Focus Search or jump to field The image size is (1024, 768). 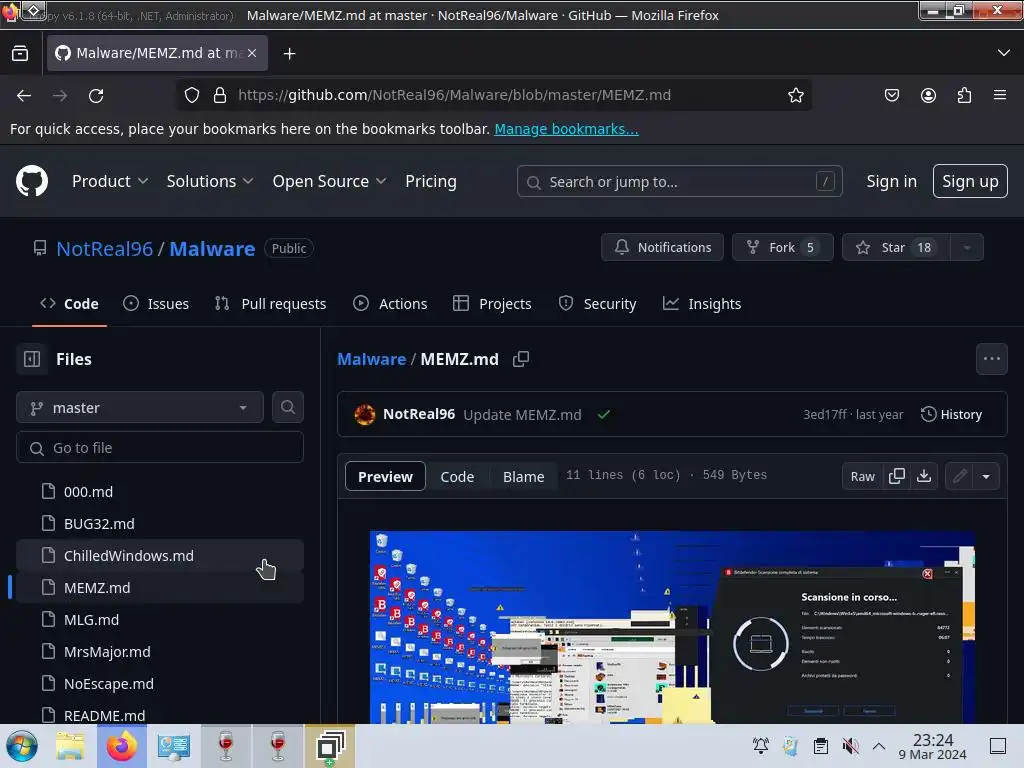679,182
